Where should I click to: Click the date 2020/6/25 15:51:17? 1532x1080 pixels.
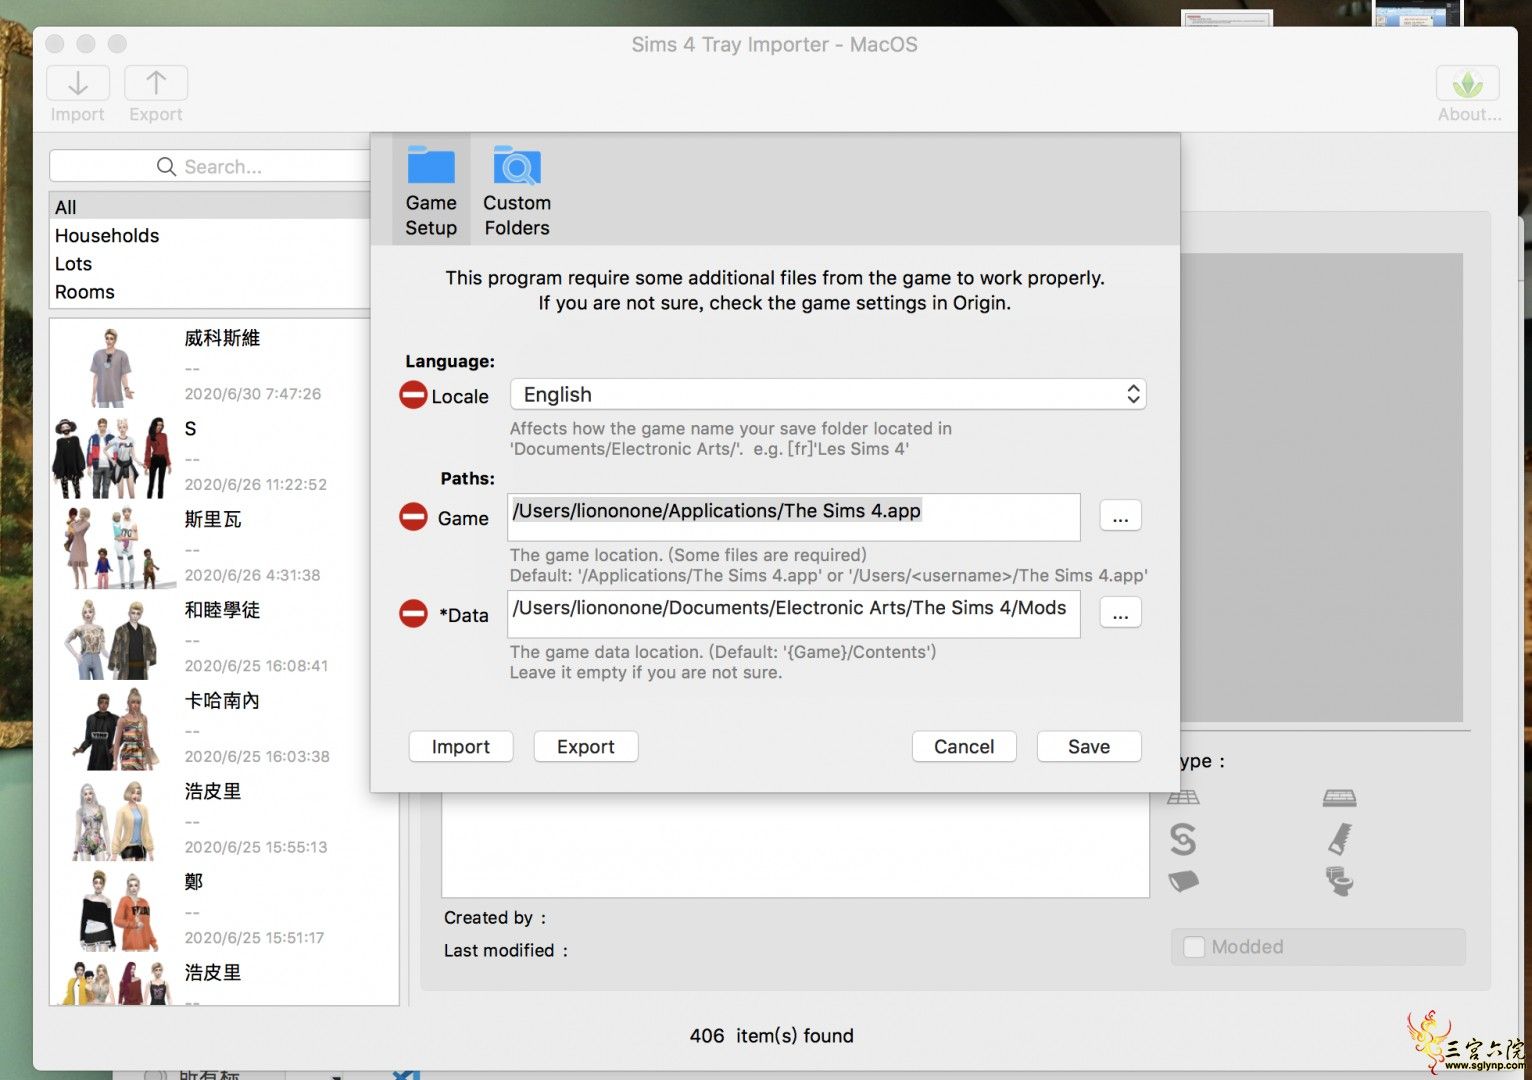[254, 938]
